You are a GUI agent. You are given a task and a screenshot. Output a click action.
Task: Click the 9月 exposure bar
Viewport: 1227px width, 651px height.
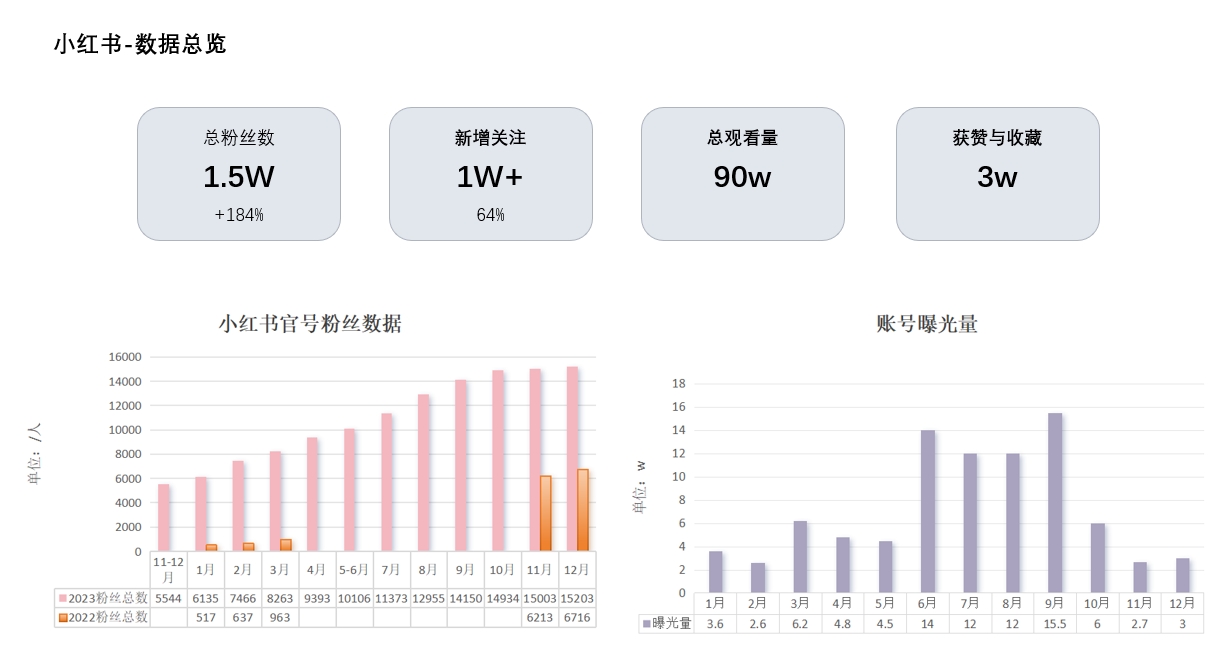coord(1055,503)
